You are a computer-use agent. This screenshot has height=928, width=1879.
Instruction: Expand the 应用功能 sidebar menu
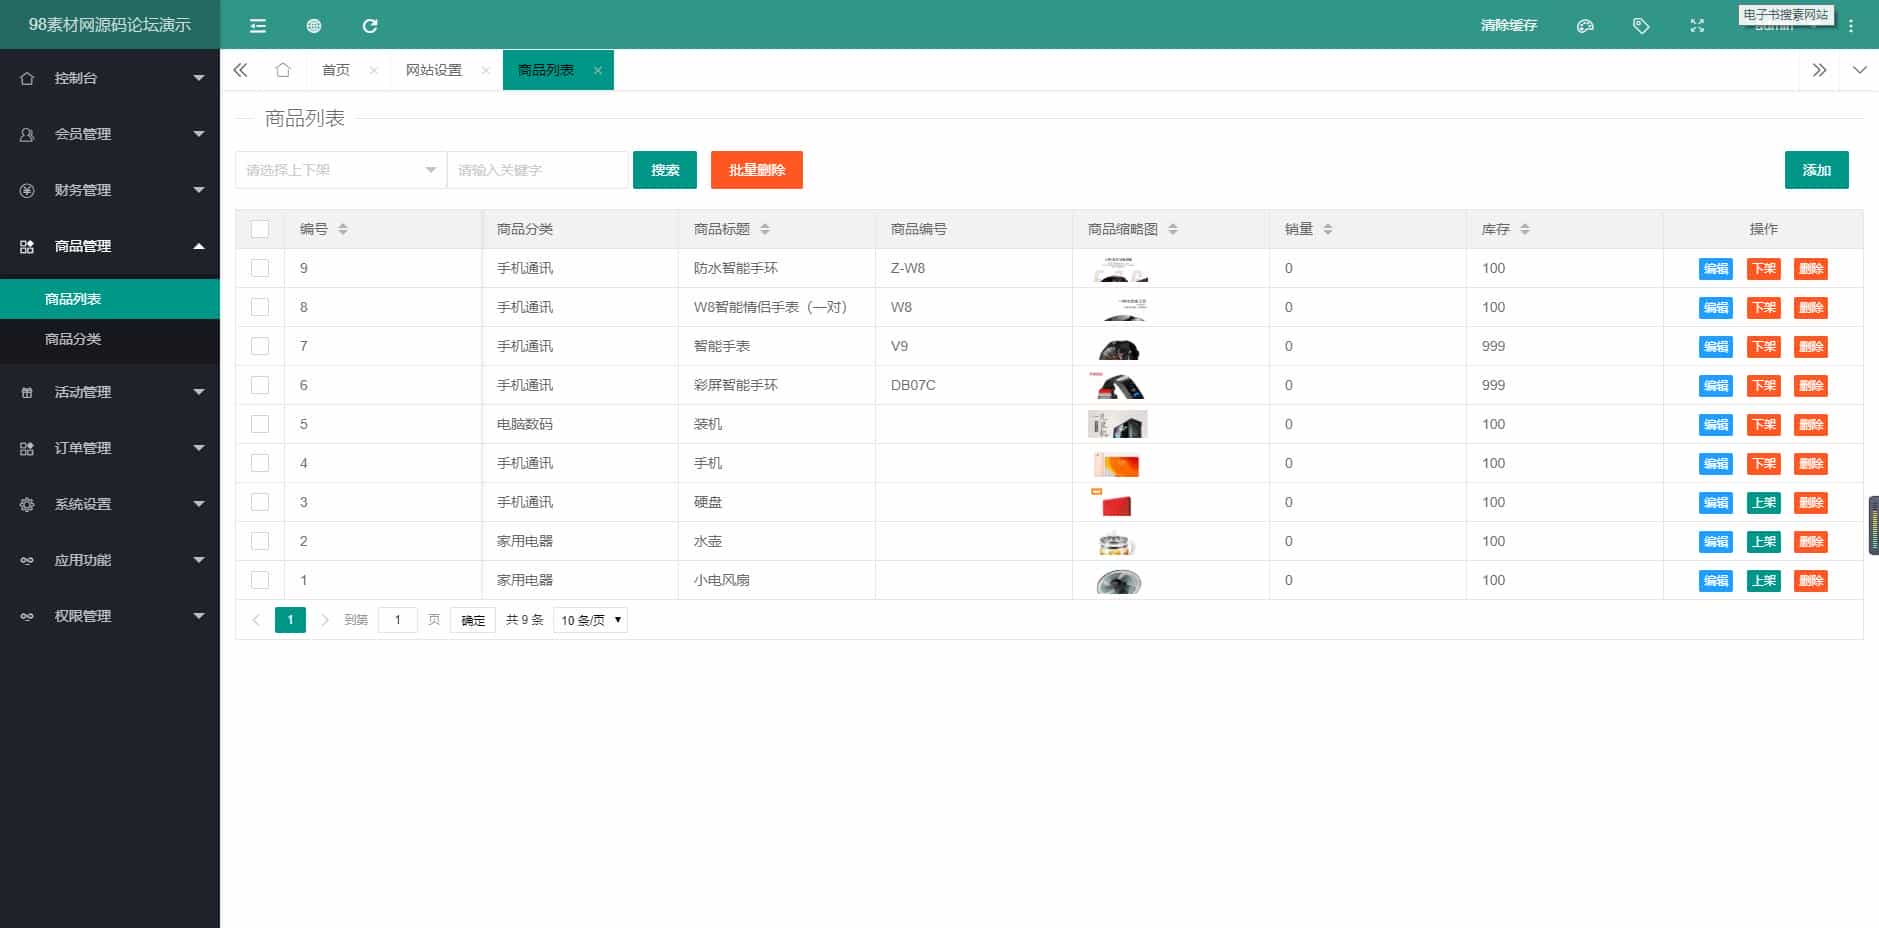point(110,560)
